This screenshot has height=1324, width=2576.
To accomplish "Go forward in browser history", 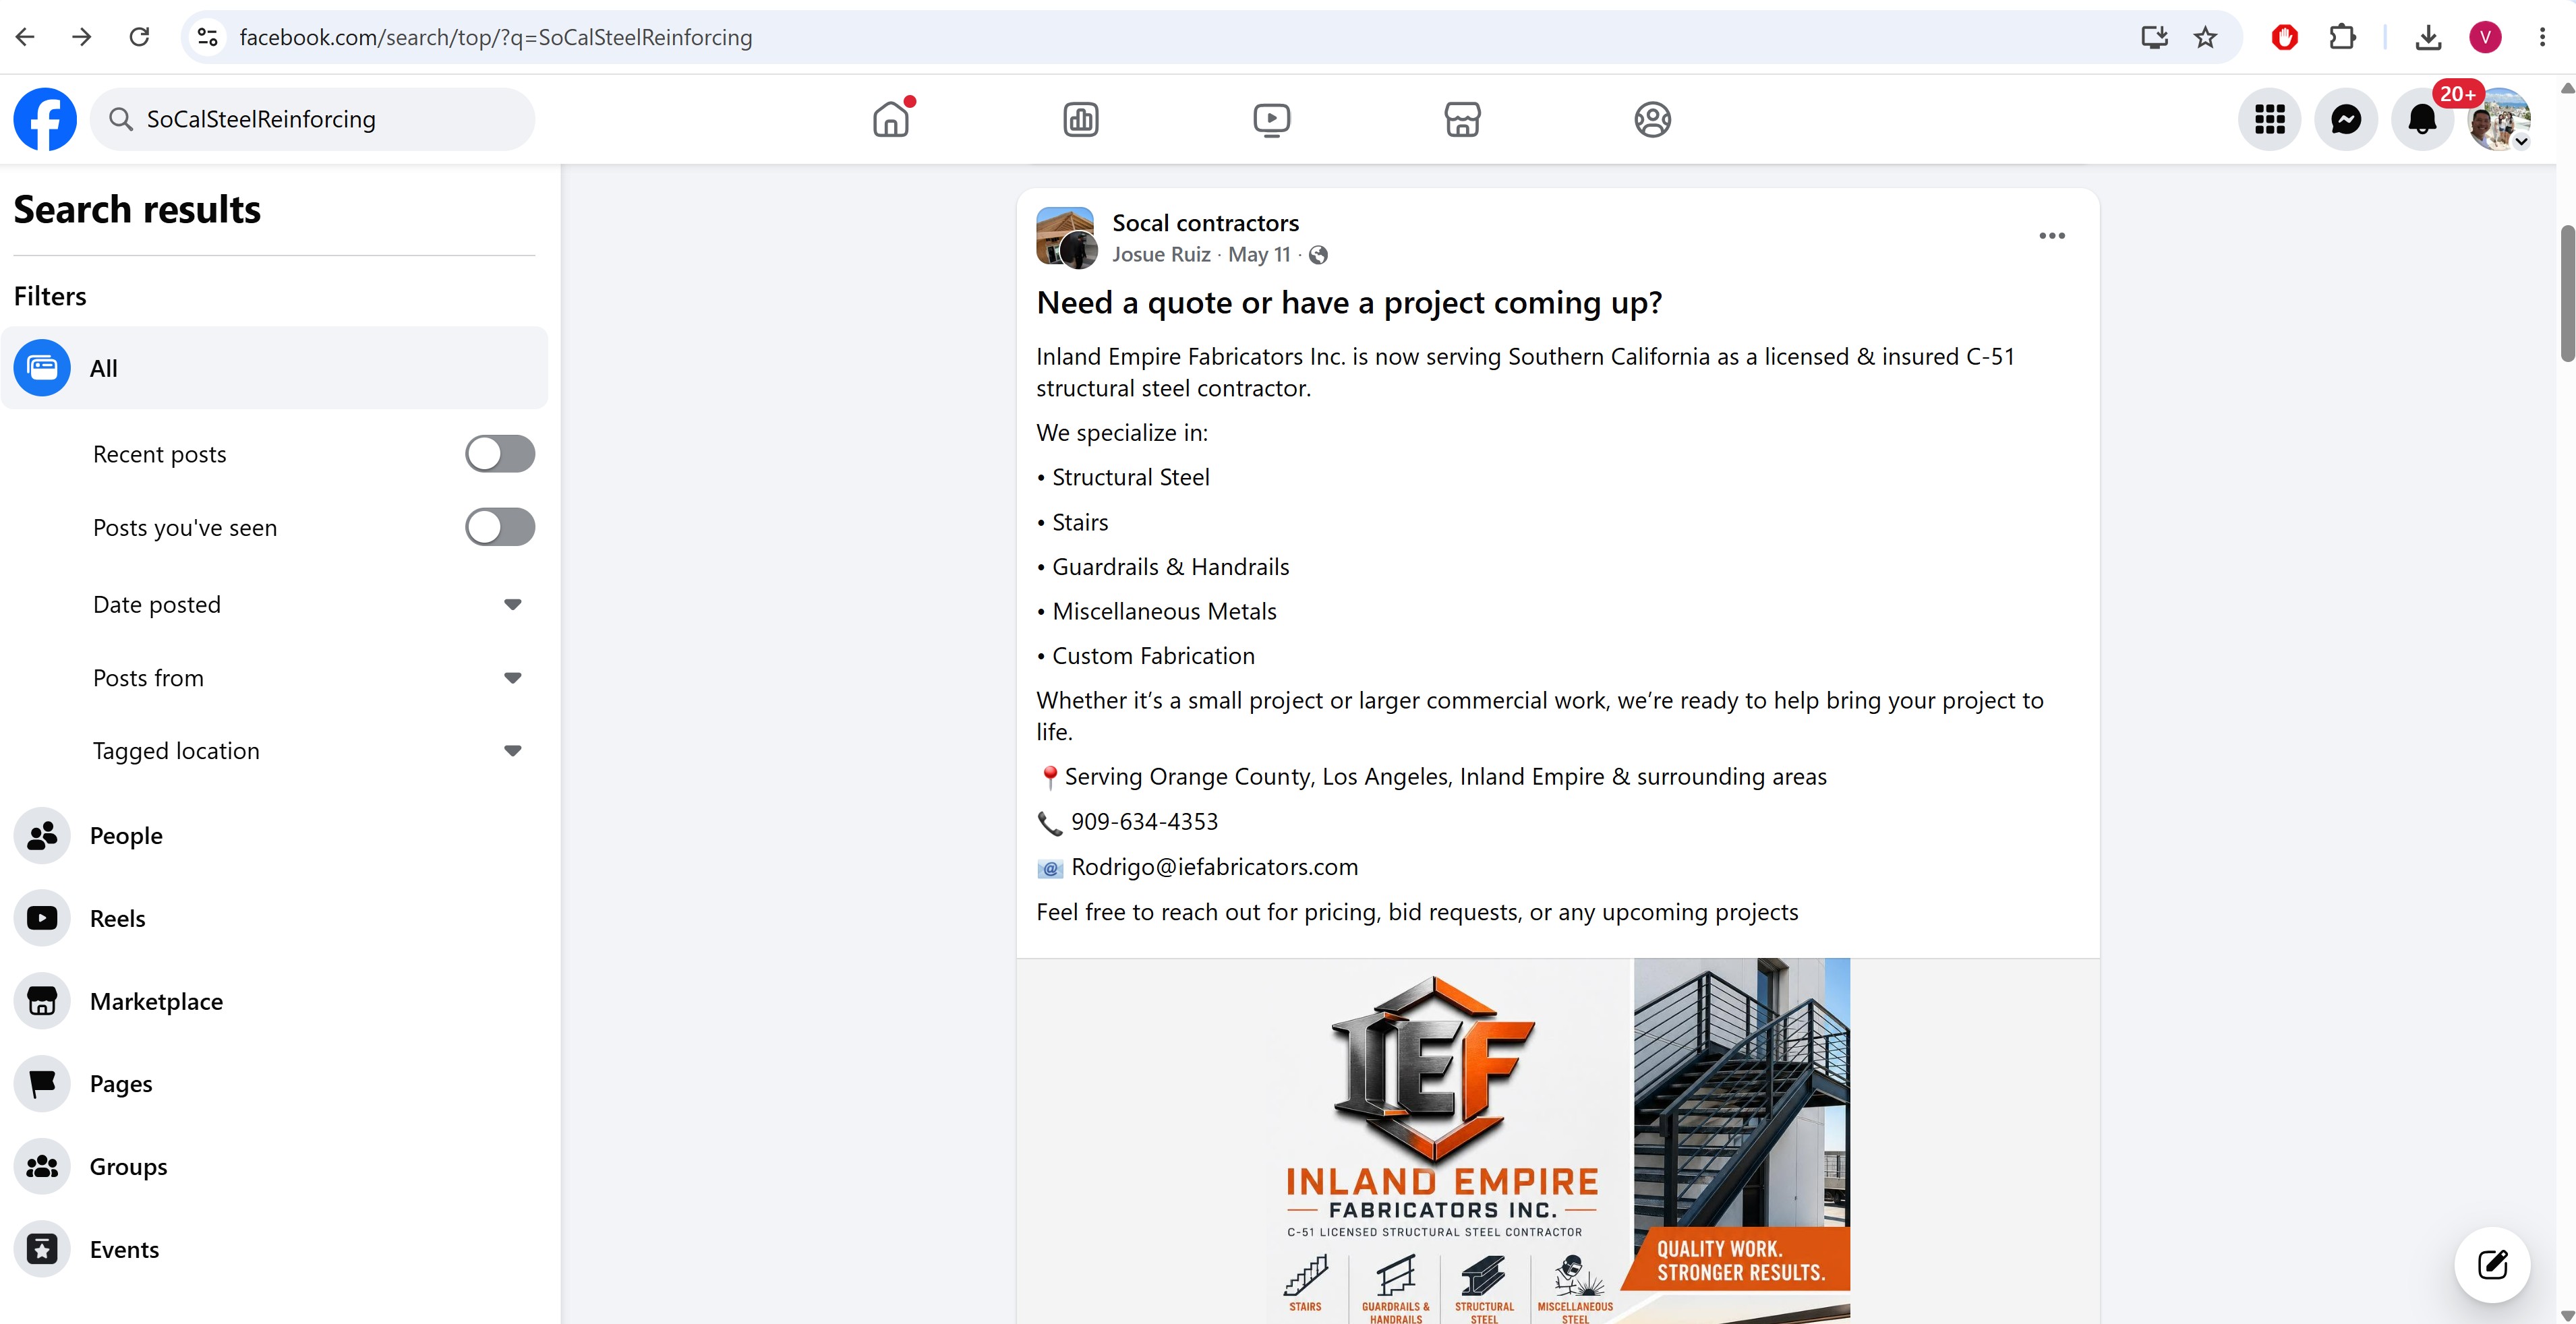I will tap(82, 37).
